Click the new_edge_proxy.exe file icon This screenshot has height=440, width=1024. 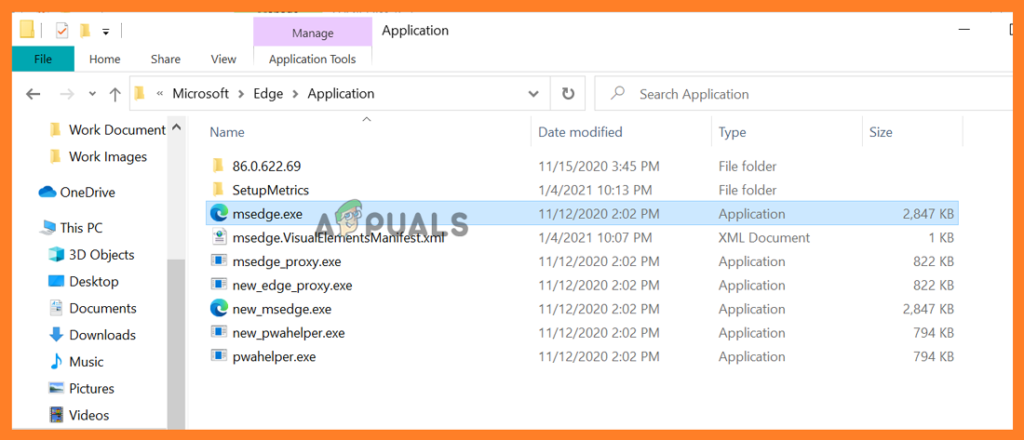pos(219,285)
